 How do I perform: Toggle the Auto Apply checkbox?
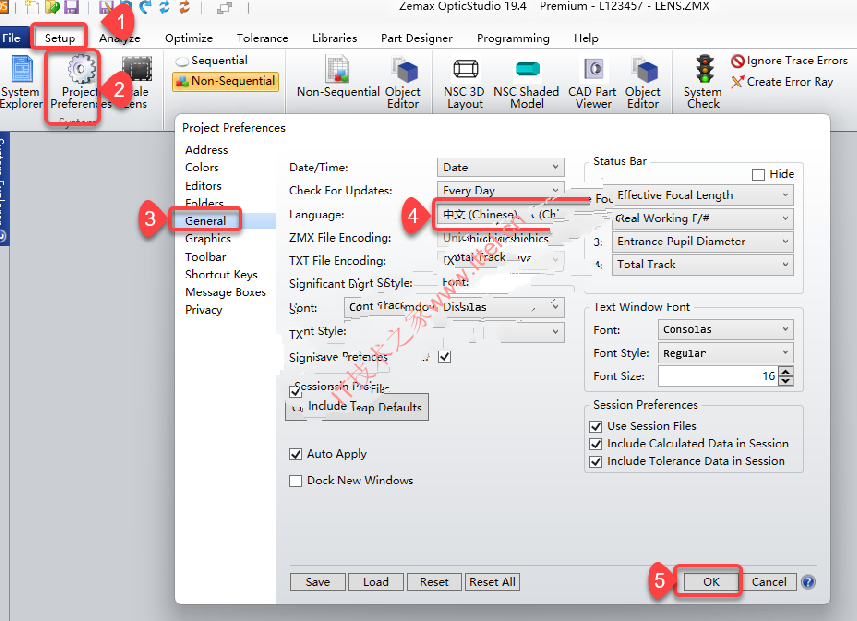pyautogui.click(x=295, y=454)
